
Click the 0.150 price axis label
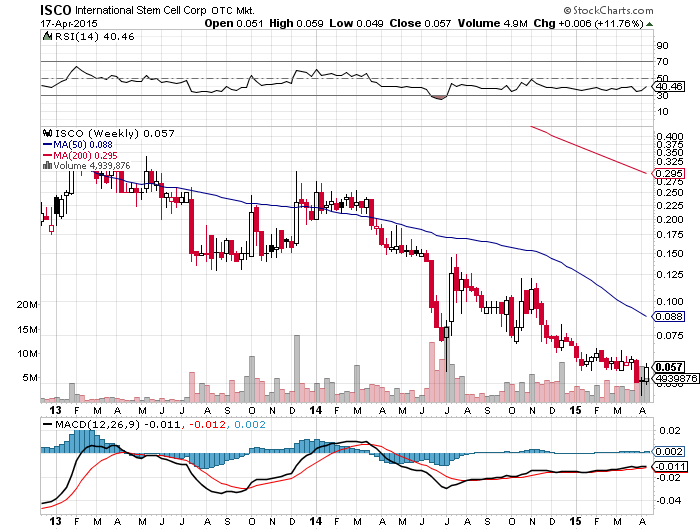coord(670,253)
